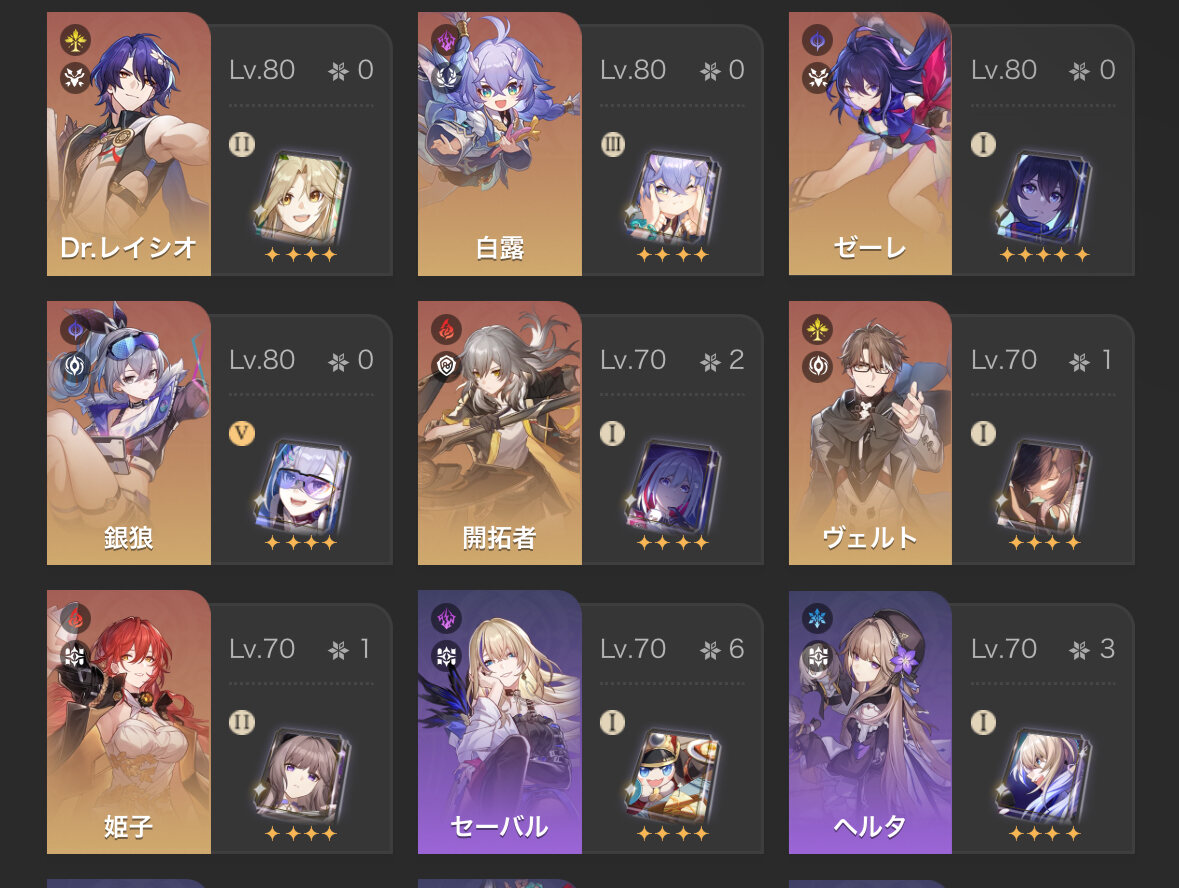
Task: Click ヴェルト's Nihility path icon
Action: pos(817,366)
